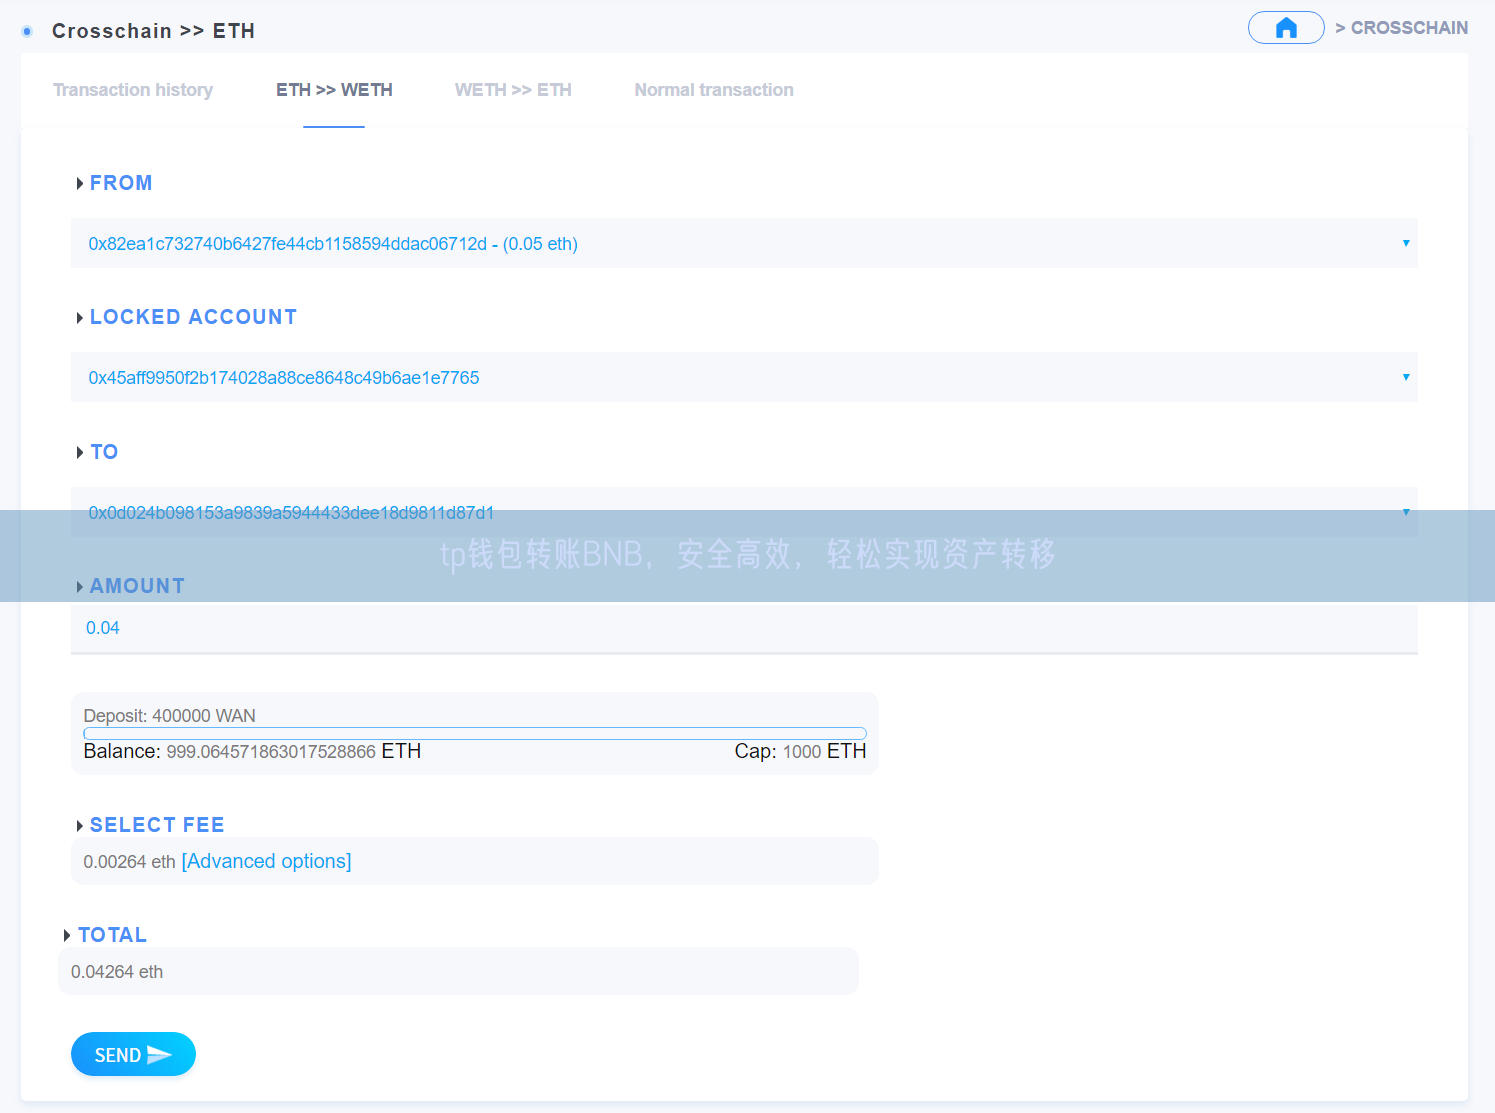This screenshot has height=1113, width=1495.
Task: Click the balance versus cap progress bar
Action: point(475,734)
